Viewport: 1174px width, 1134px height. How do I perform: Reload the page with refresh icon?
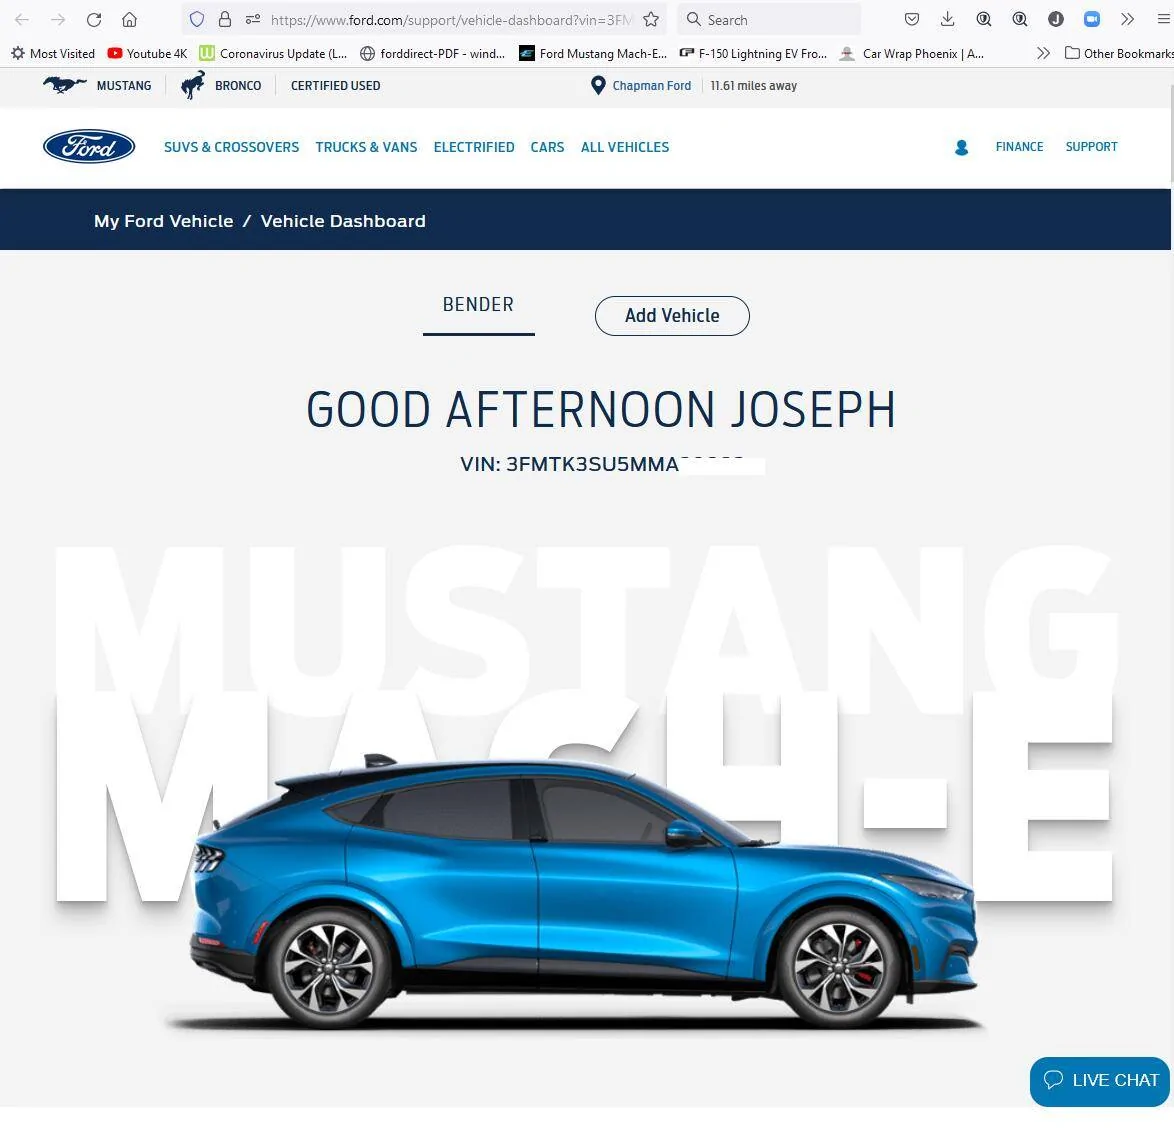coord(94,19)
